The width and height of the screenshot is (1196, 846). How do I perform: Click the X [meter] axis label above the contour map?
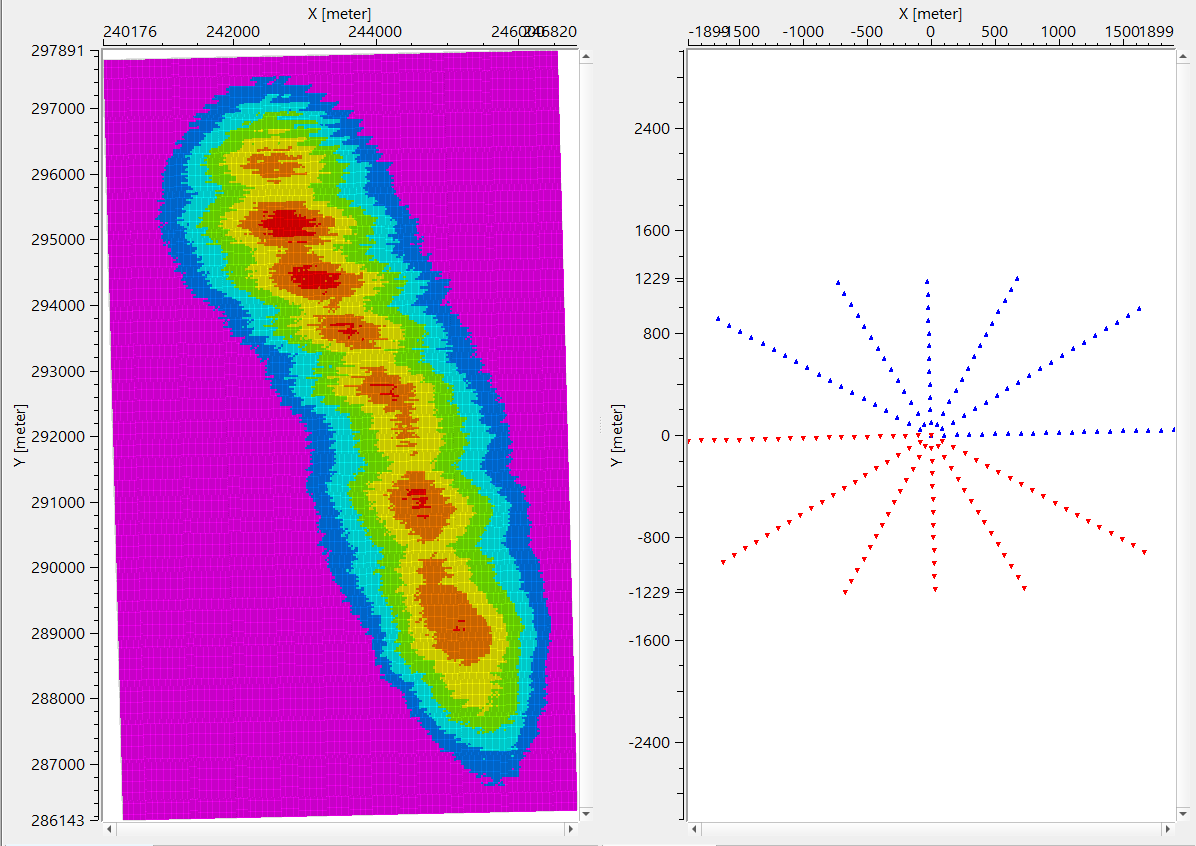(340, 12)
